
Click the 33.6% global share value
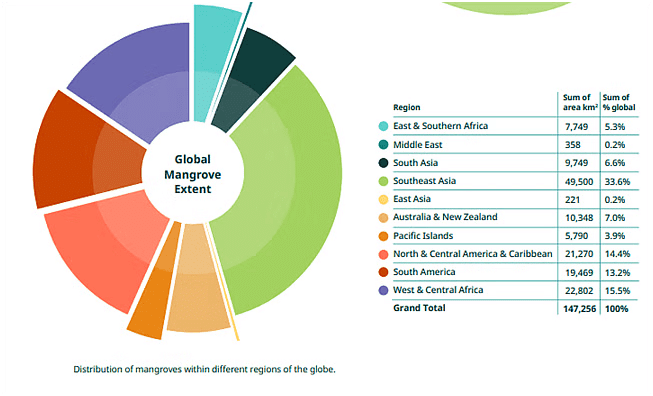pyautogui.click(x=617, y=182)
